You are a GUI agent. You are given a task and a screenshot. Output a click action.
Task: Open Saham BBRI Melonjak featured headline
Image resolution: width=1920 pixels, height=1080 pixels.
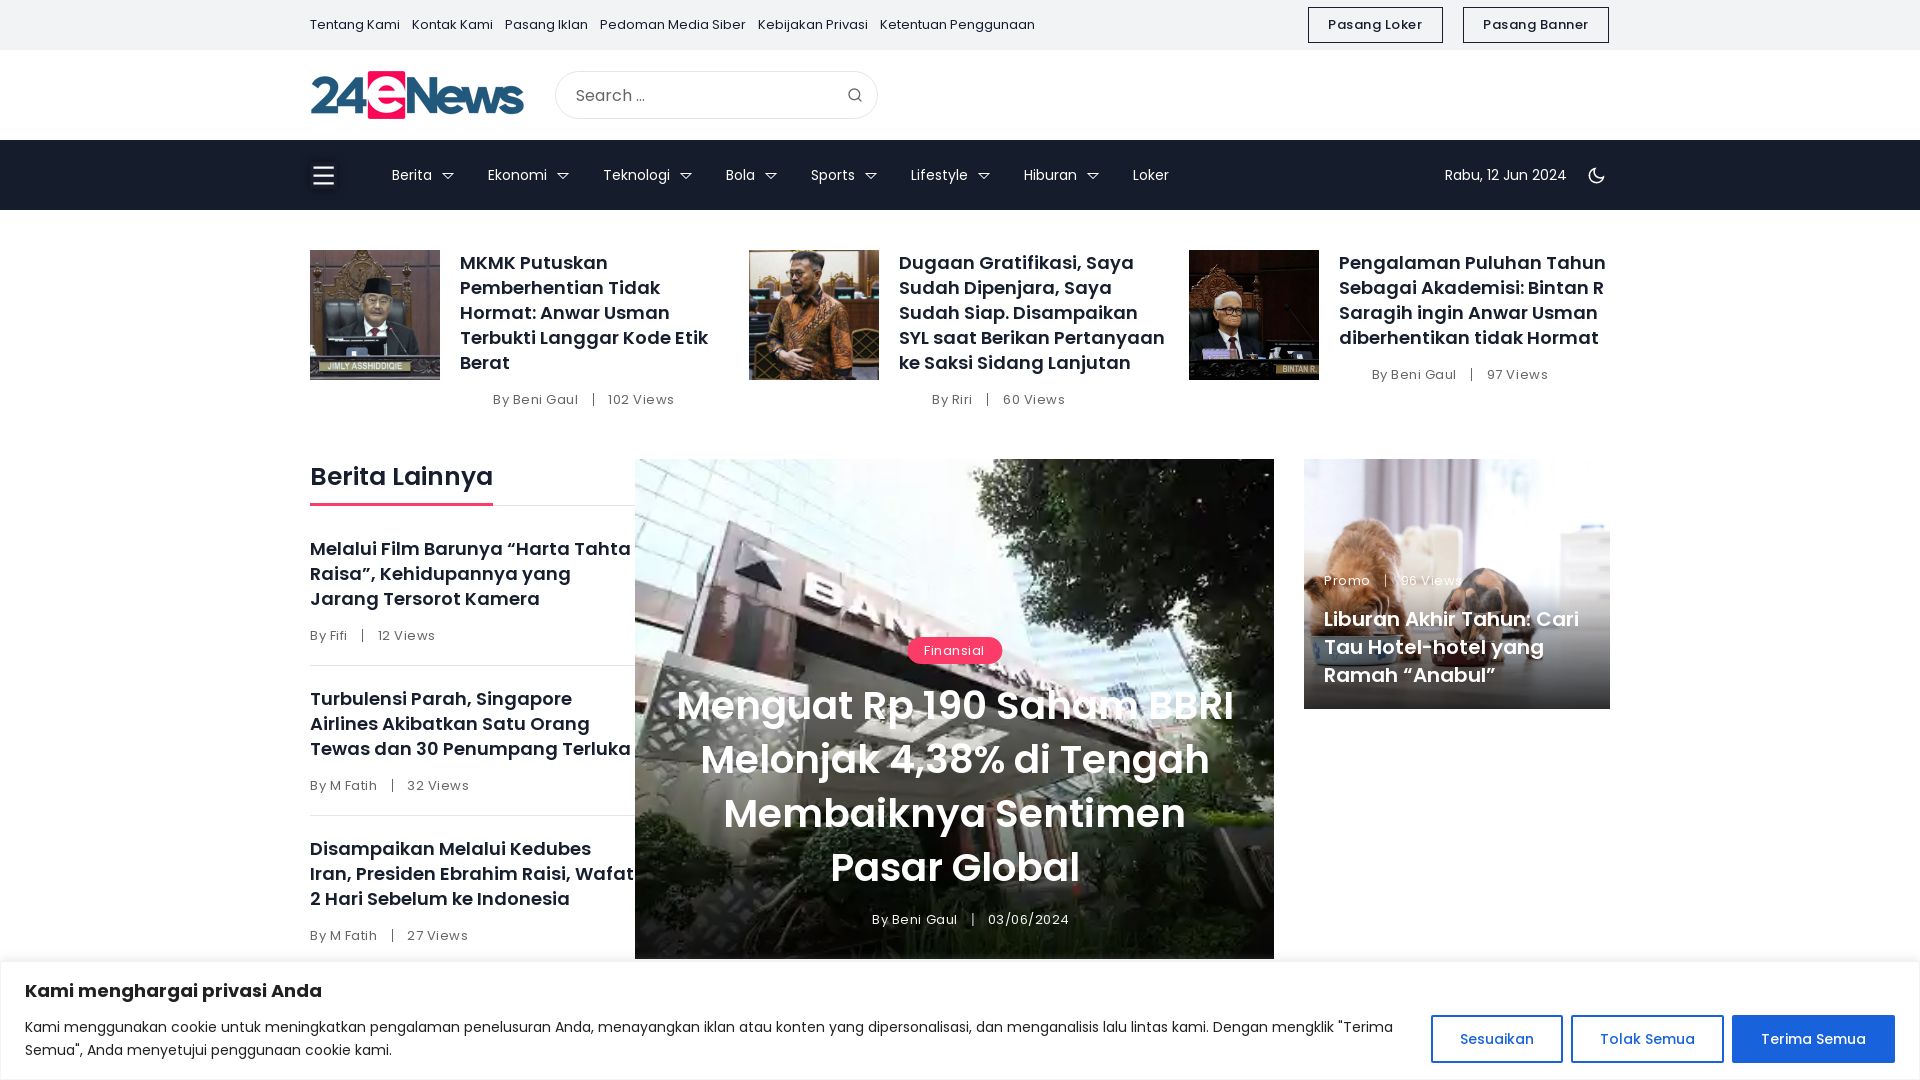(954, 787)
